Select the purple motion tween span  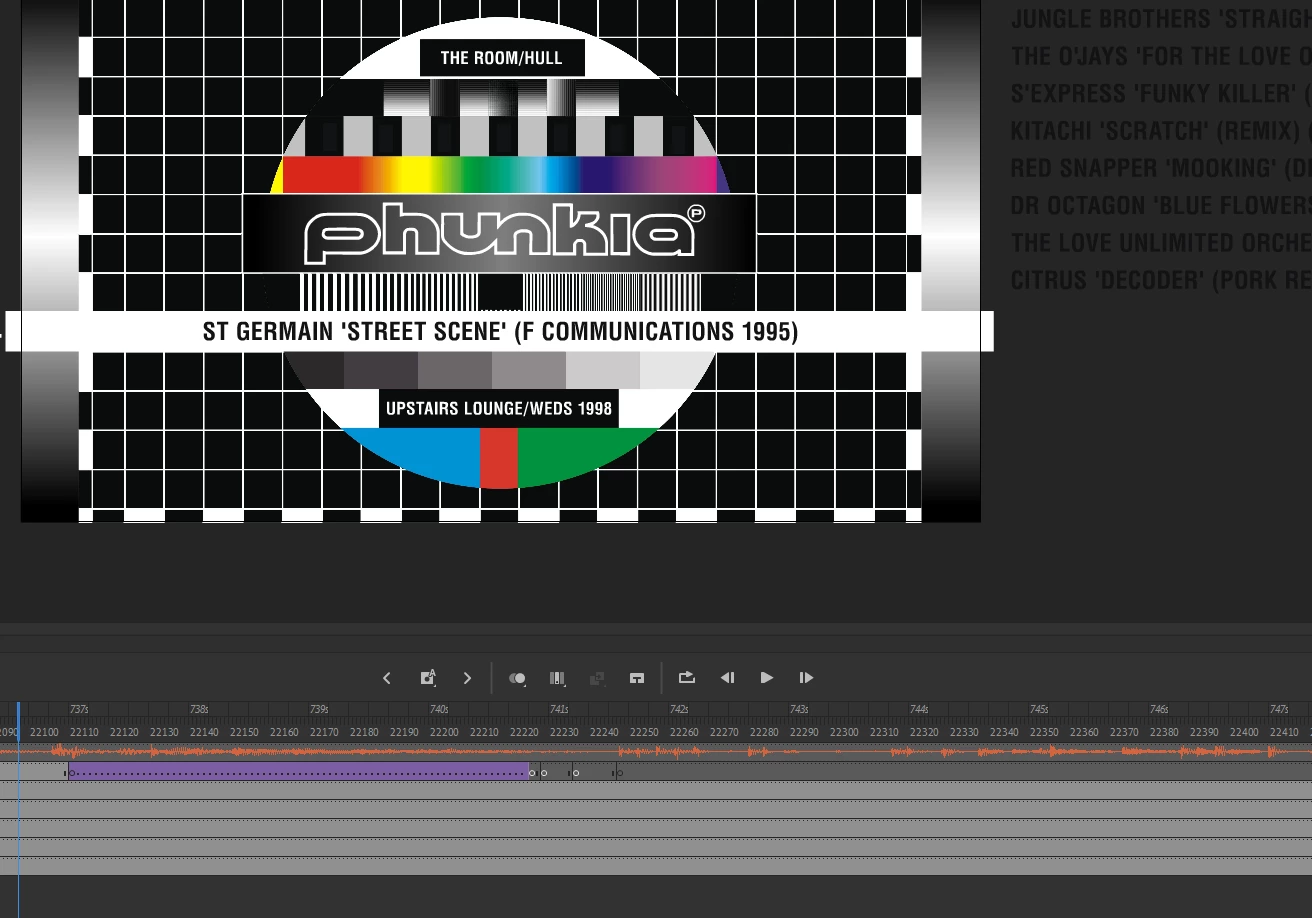[x=298, y=771]
